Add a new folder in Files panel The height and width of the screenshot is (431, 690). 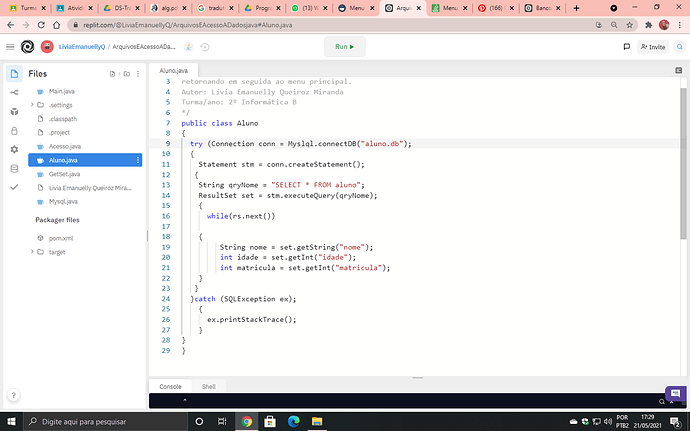coord(127,74)
